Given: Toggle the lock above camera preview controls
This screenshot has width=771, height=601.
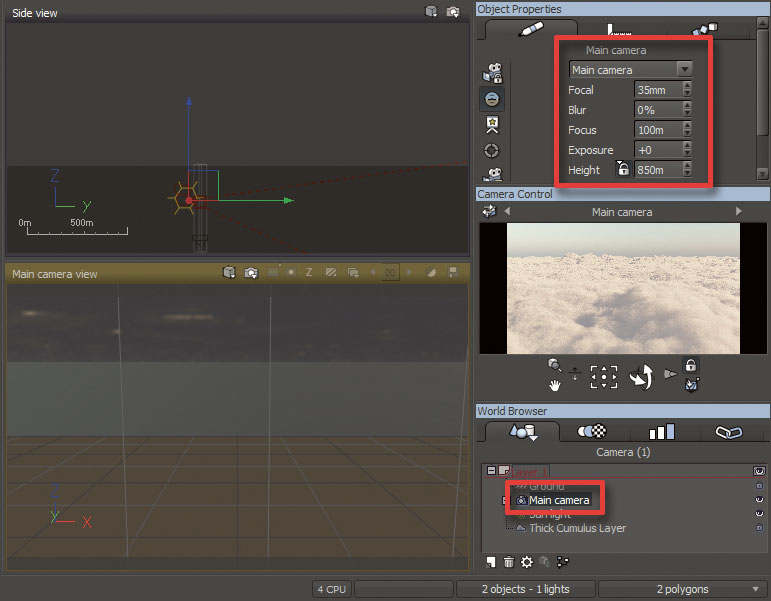Looking at the screenshot, I should click(x=691, y=365).
